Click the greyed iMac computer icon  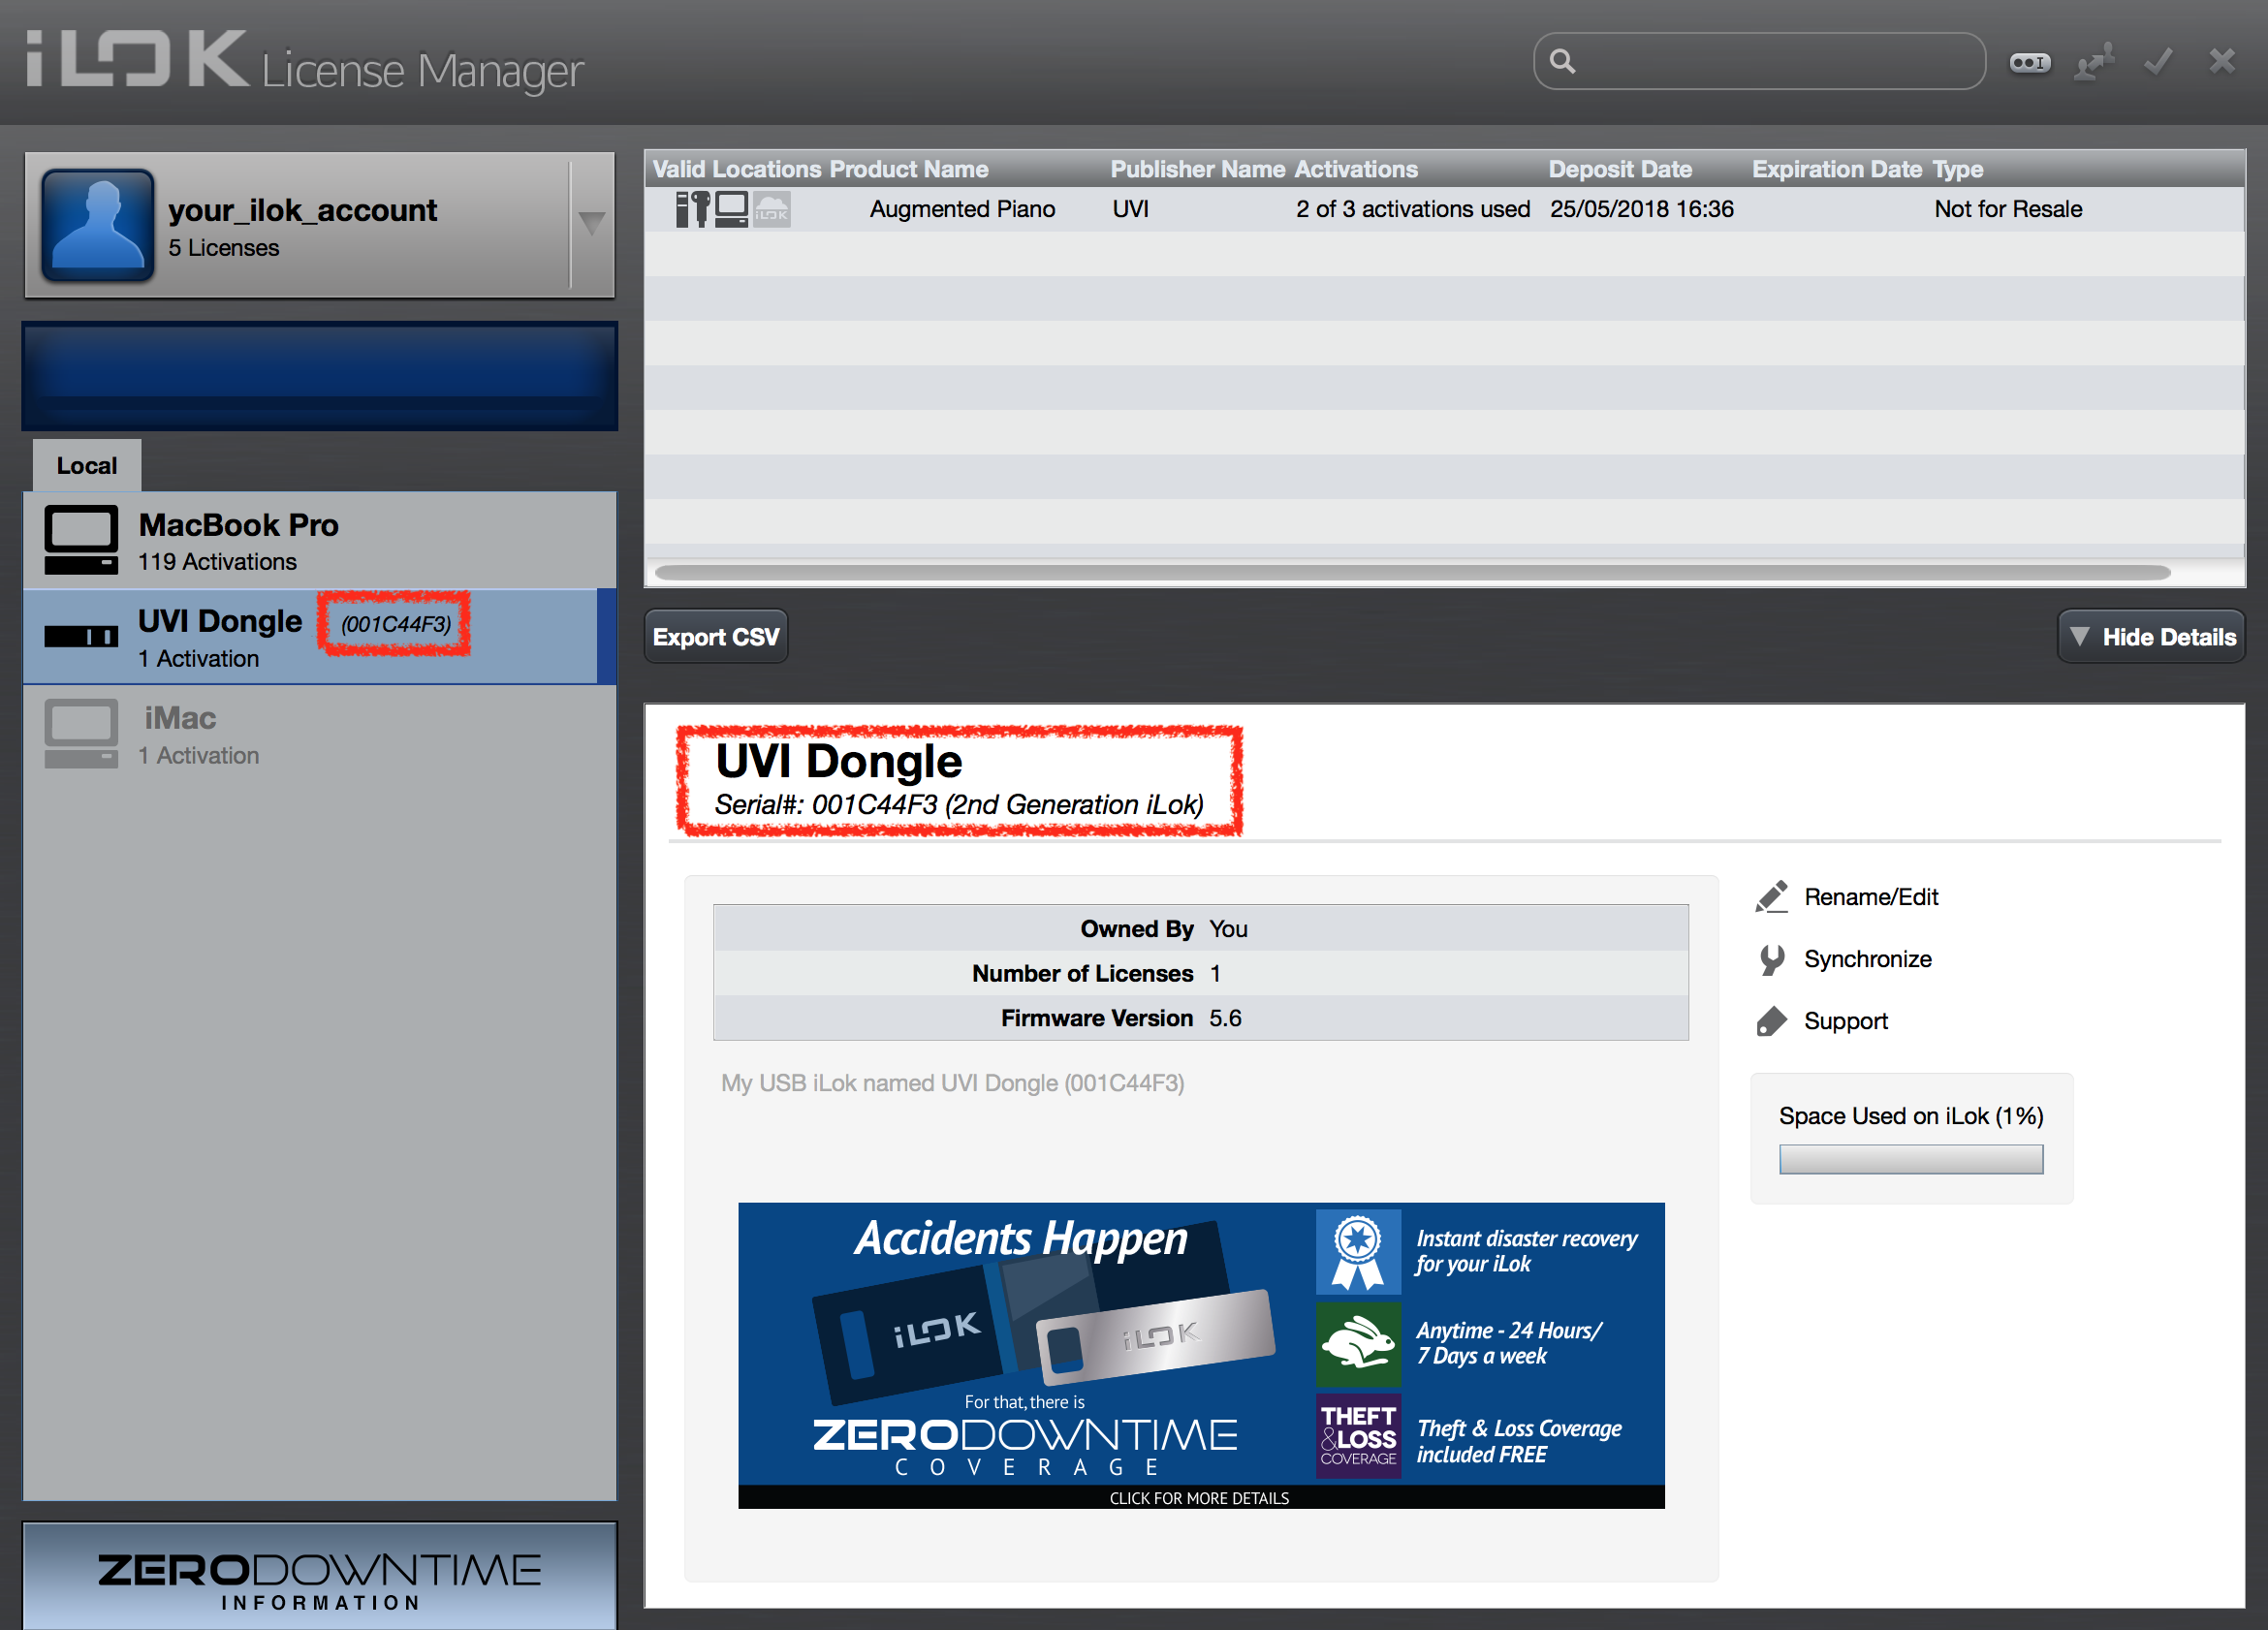click(x=81, y=733)
